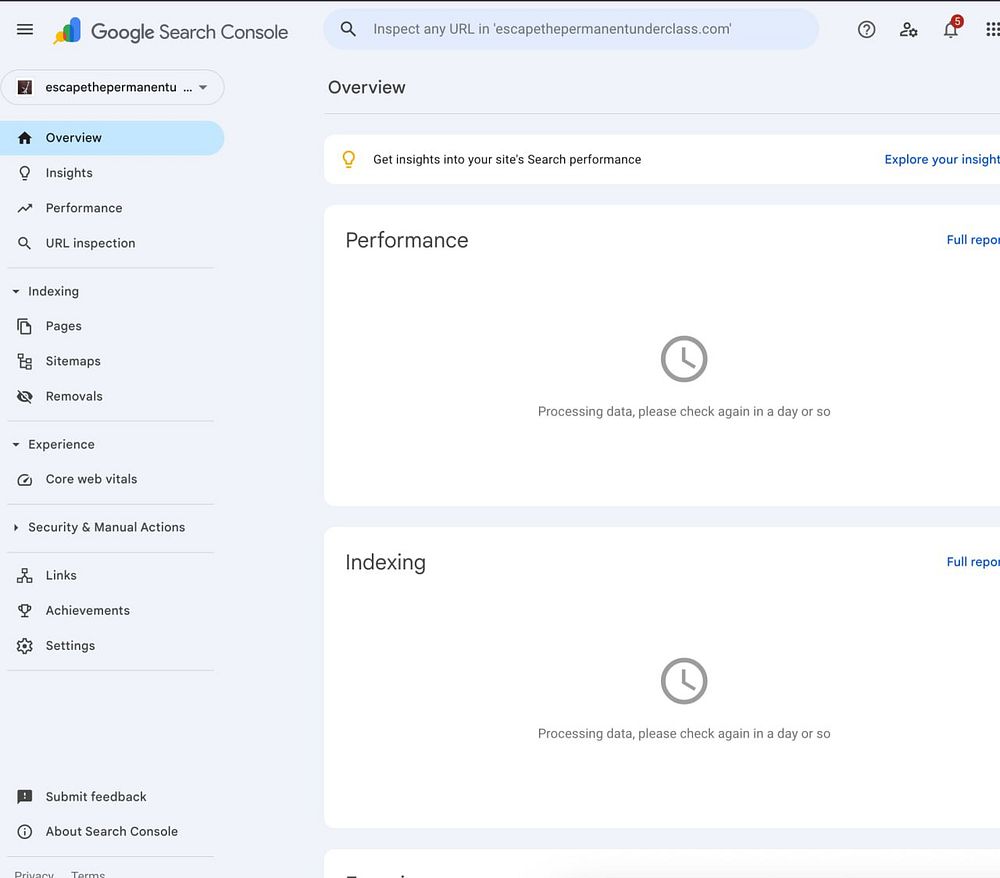Screen dimensions: 1000x878
Task: Open Sitemaps in the sidebar
Action: click(x=73, y=361)
